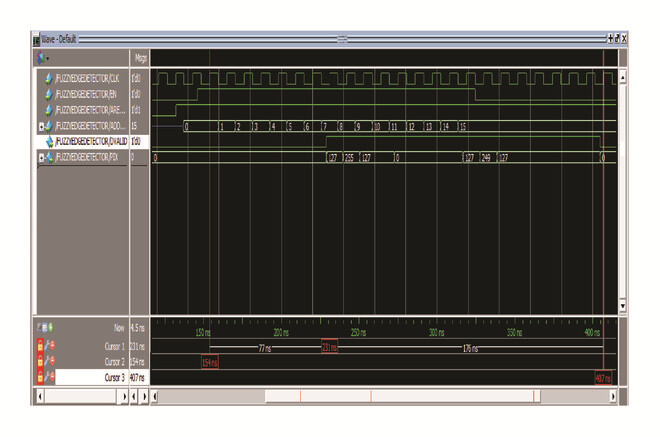Image resolution: width=660 pixels, height=437 pixels.
Task: Click the Cursor 2 label
Action: pyautogui.click(x=115, y=362)
